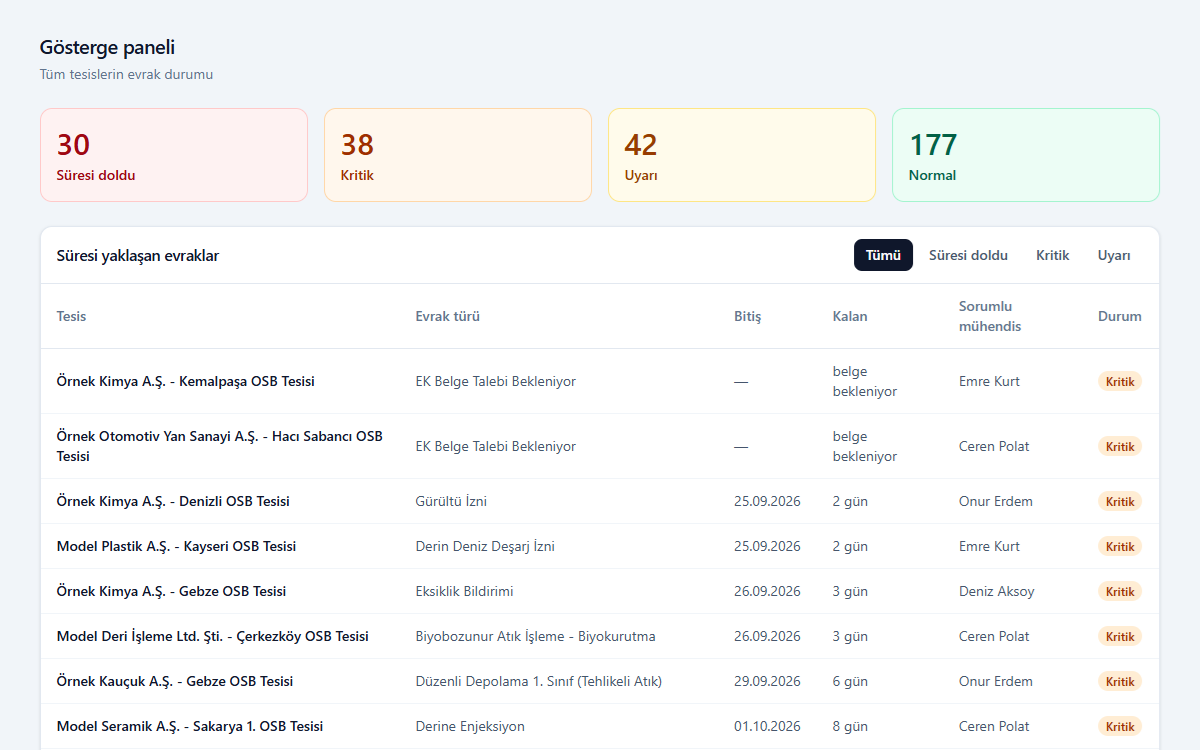Open the 'Örnek Kimya A.Ş. - Kemalpaşa OSB Tesisi' row
The height and width of the screenshot is (750, 1200).
(600, 381)
